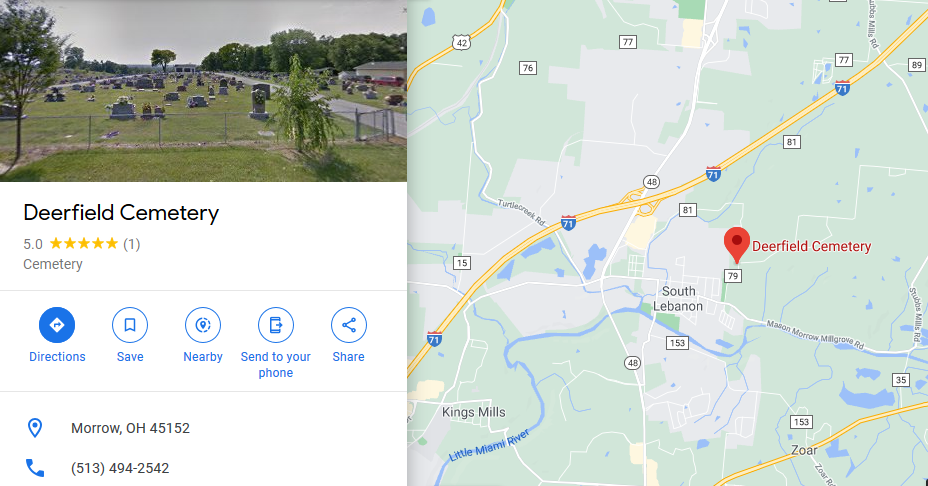The image size is (928, 486).
Task: Open Nearby search icon
Action: pyautogui.click(x=203, y=325)
